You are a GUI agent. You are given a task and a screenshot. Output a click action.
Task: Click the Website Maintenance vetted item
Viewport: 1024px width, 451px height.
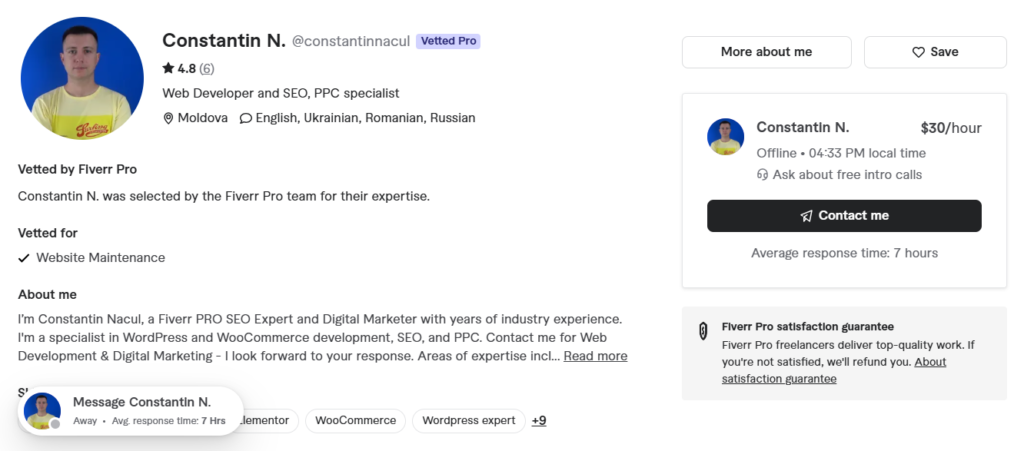(x=101, y=258)
